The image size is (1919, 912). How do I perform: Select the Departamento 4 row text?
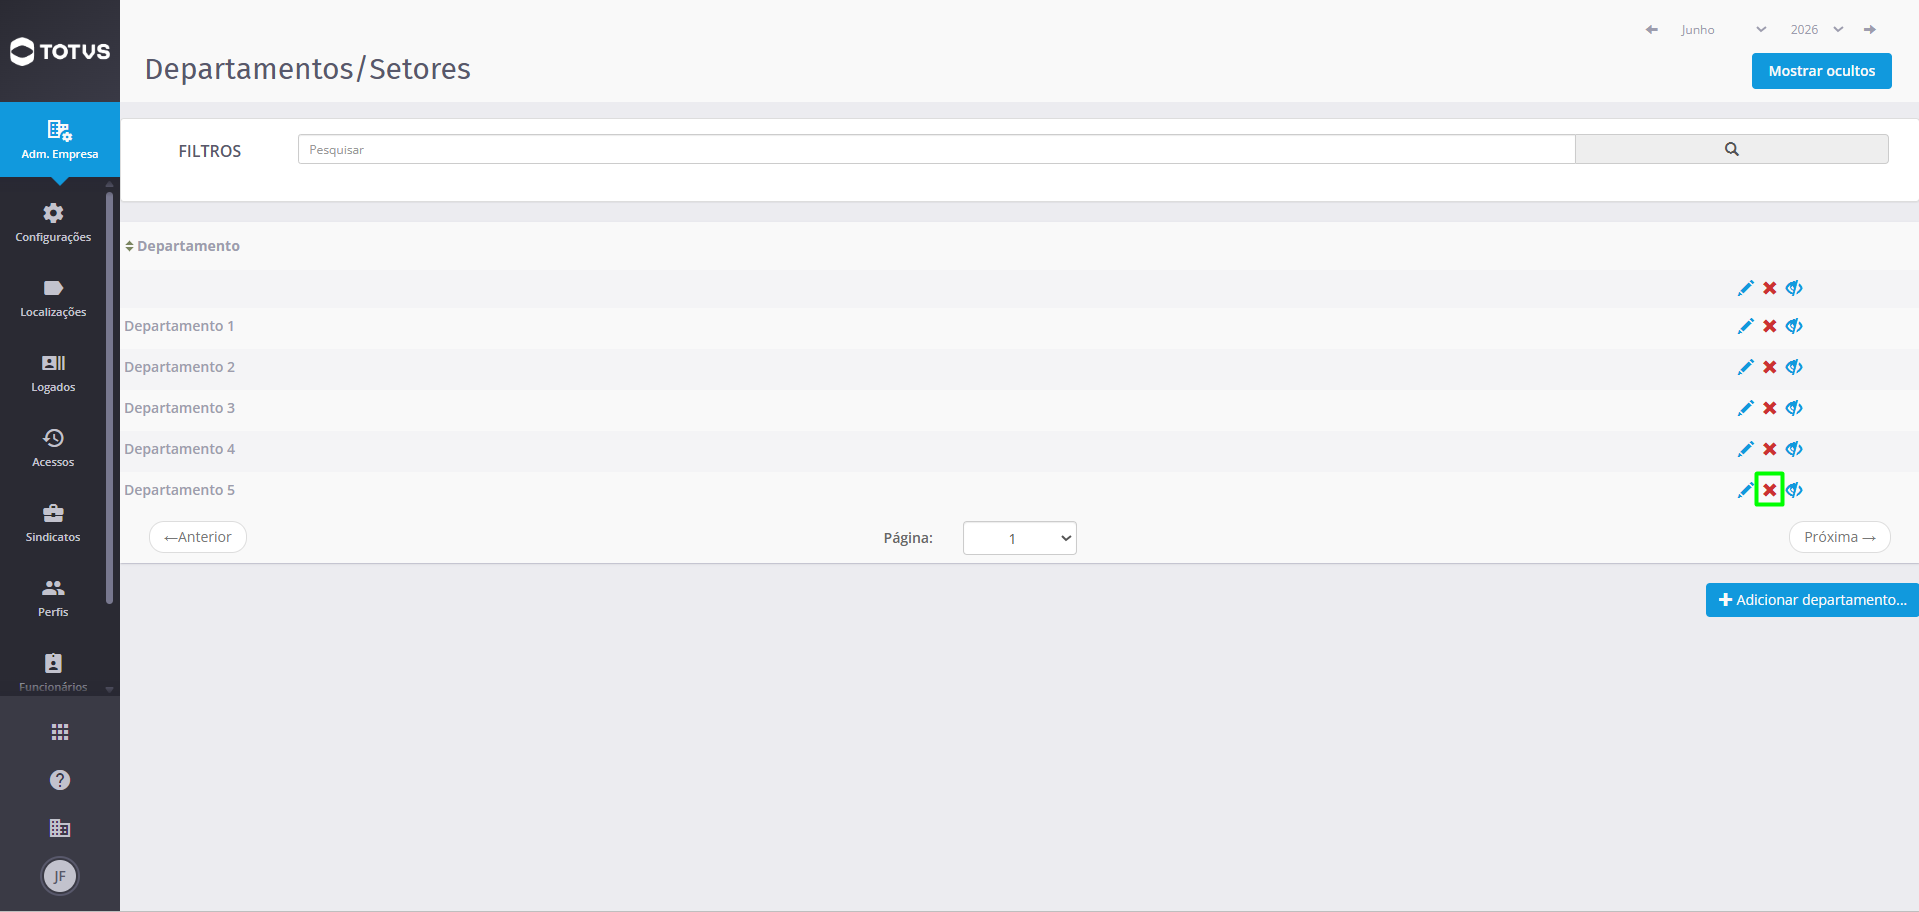tap(179, 449)
